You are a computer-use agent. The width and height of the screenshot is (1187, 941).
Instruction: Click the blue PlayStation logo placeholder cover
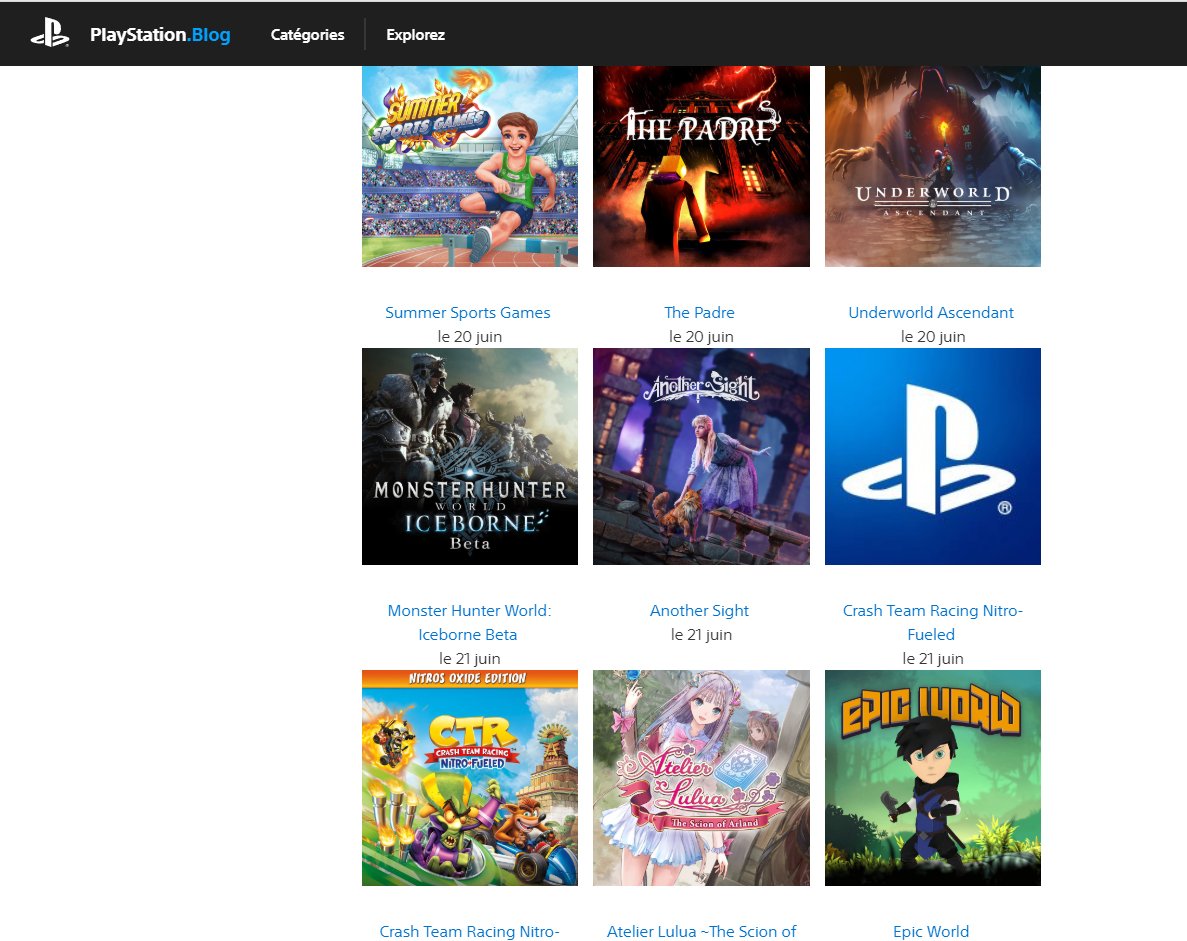(933, 456)
